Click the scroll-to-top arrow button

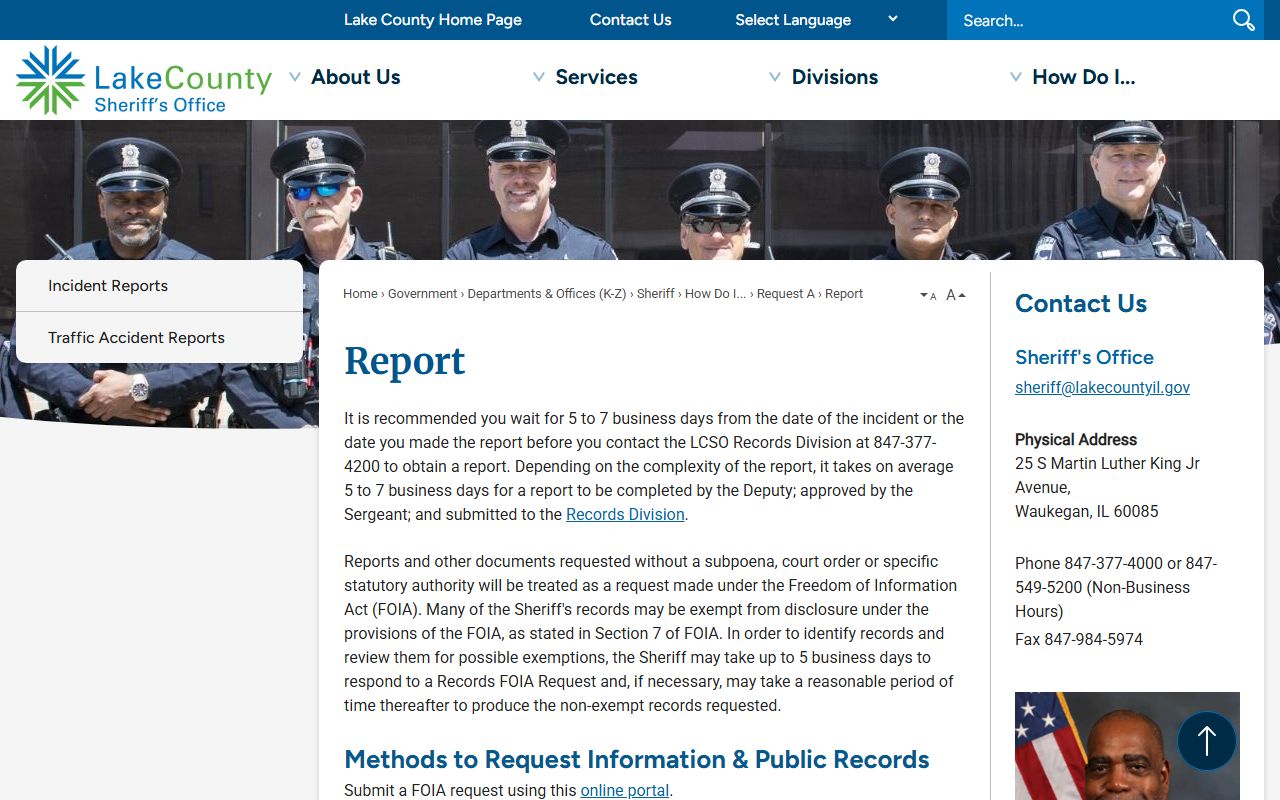coord(1207,741)
